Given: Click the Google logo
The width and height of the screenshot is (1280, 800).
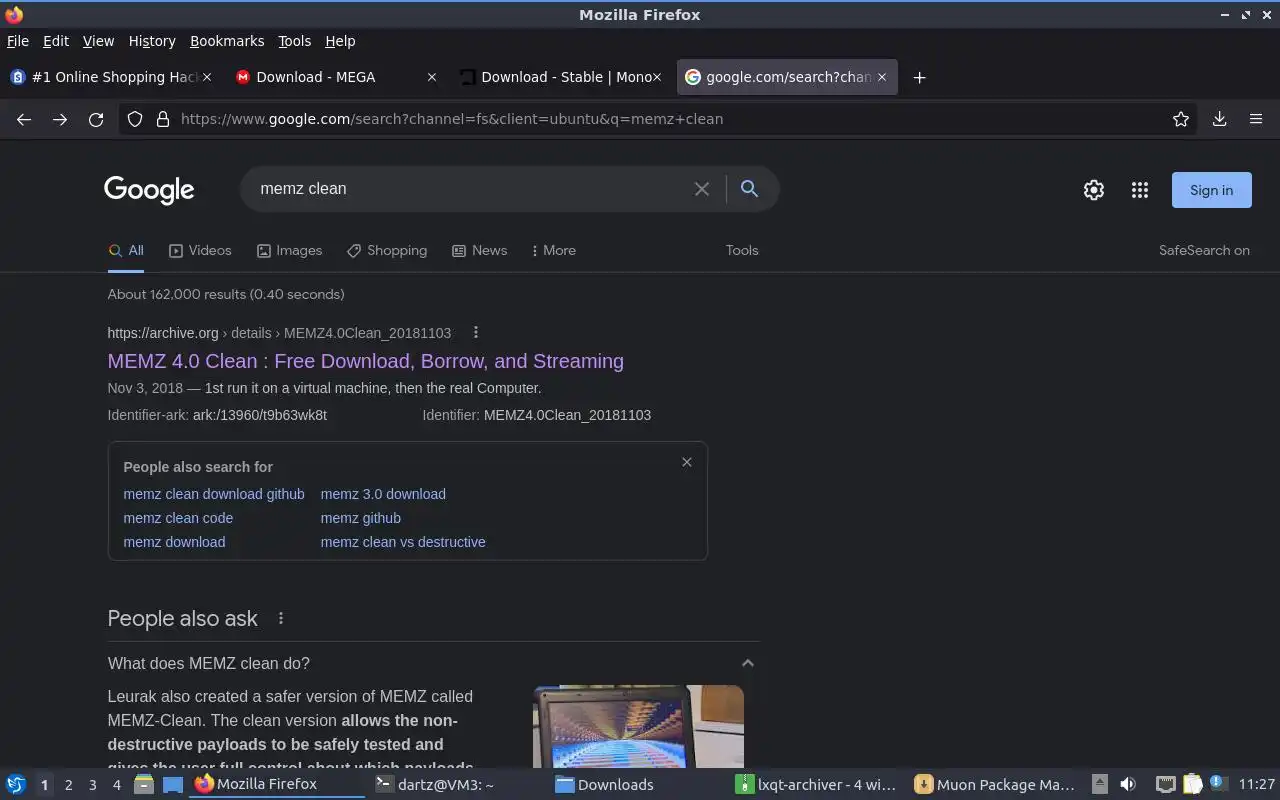Looking at the screenshot, I should [x=149, y=189].
